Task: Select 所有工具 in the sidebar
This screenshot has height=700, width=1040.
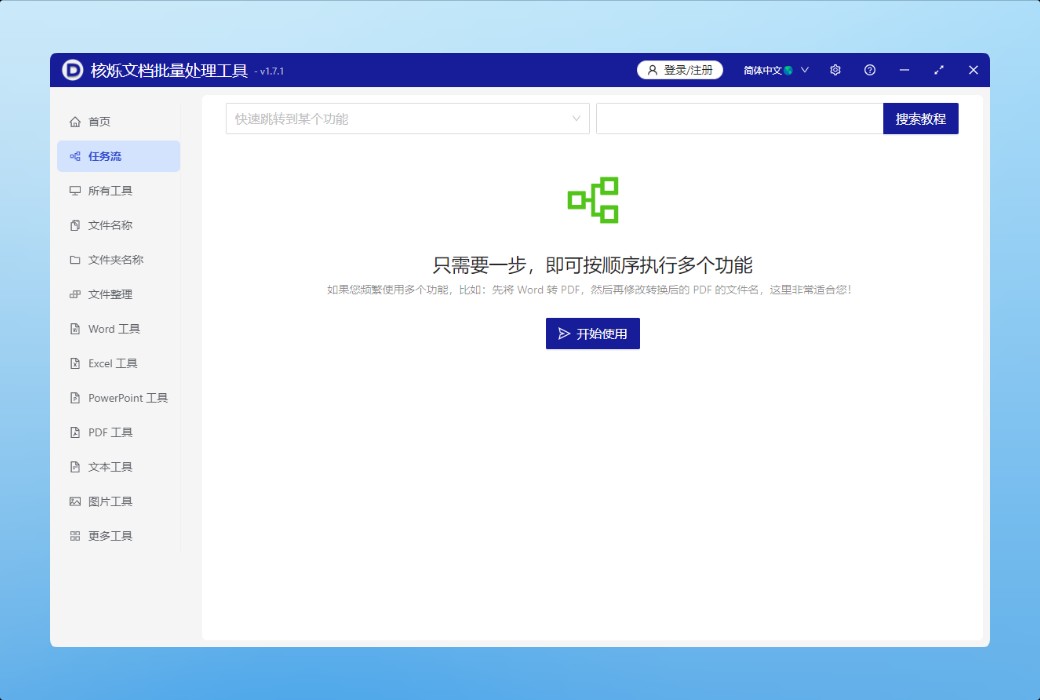Action: (x=110, y=191)
